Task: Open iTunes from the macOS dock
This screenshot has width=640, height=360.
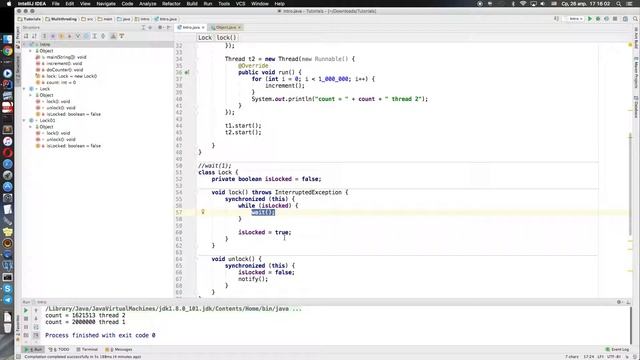Action: [7, 141]
